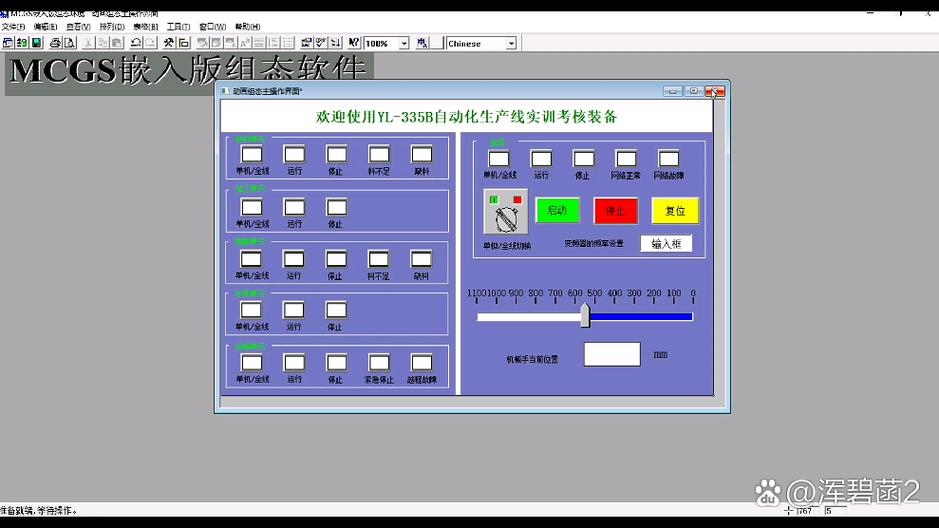Minimize the 动画组态 inner window
Screen dimensions: 939x528
tap(673, 91)
